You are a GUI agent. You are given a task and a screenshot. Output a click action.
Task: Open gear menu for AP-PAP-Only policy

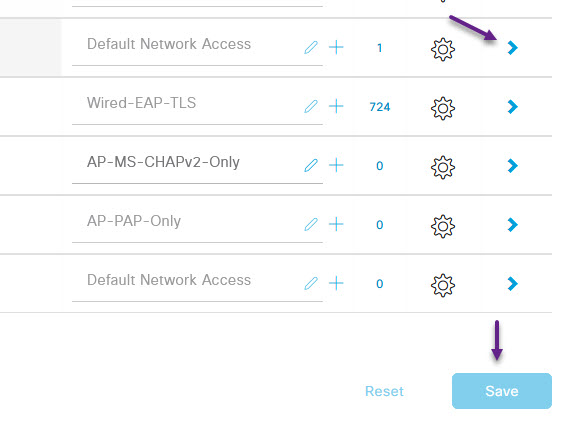point(443,226)
